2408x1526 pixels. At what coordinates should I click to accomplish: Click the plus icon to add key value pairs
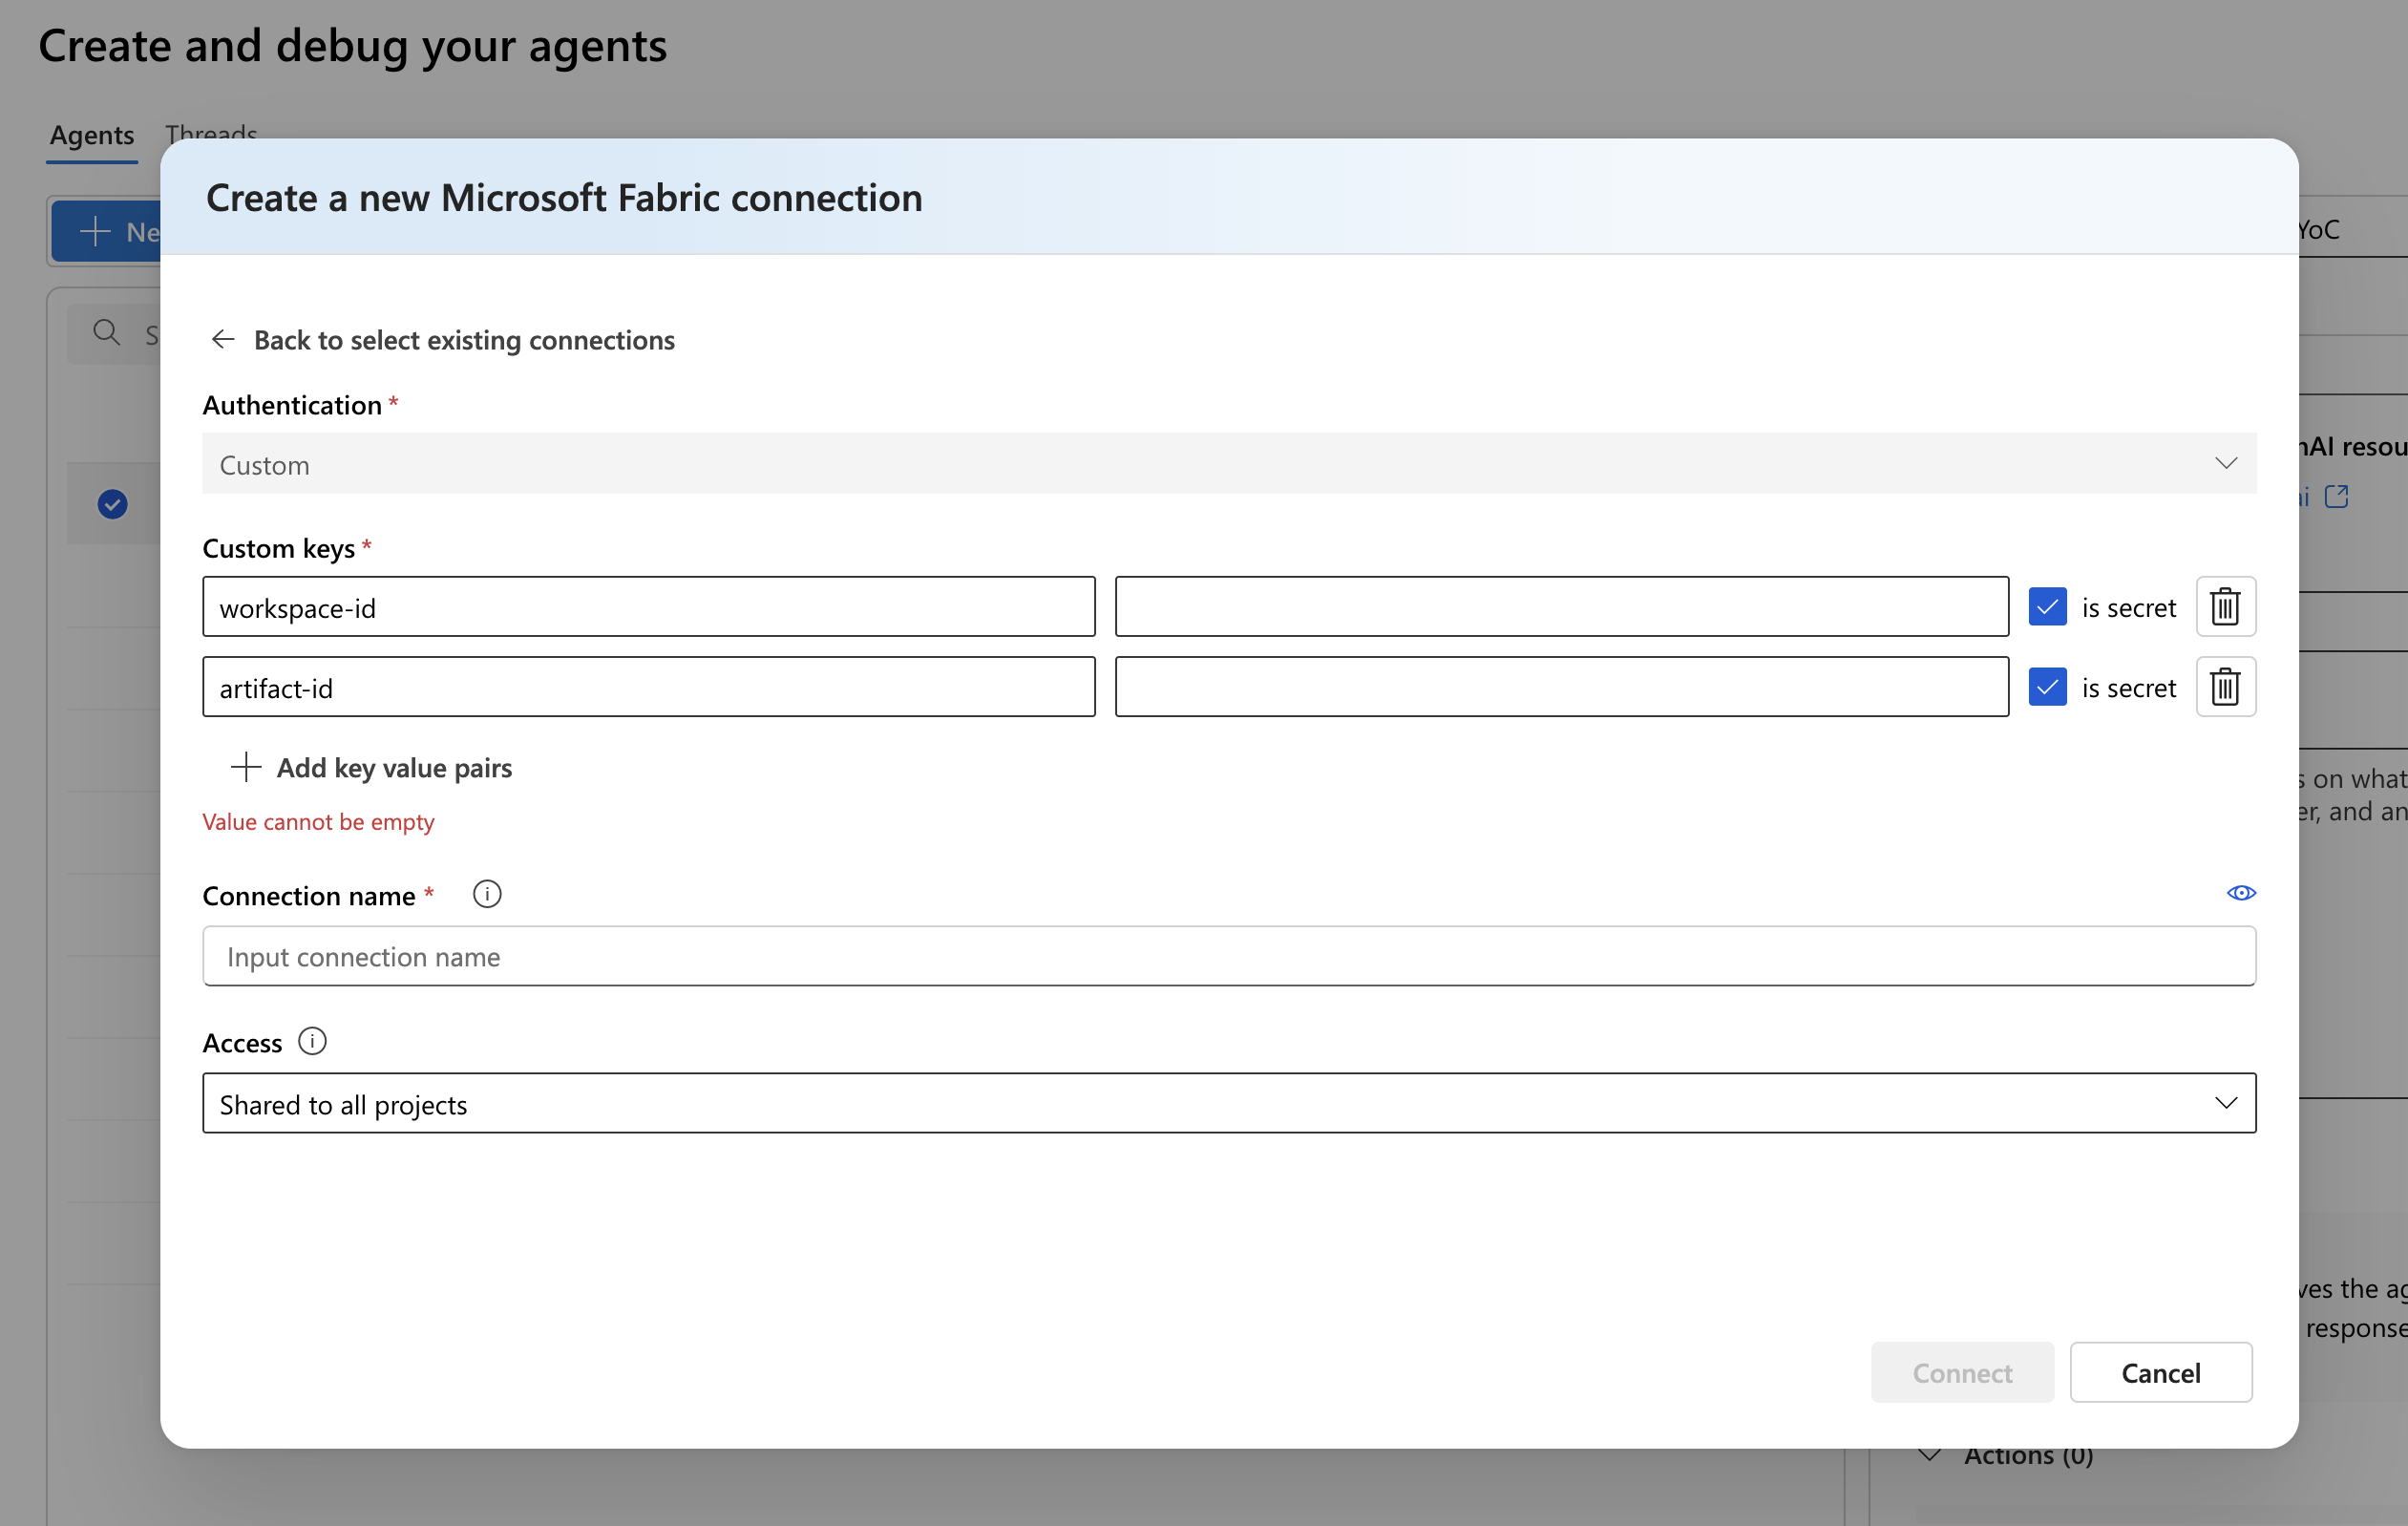tap(246, 767)
